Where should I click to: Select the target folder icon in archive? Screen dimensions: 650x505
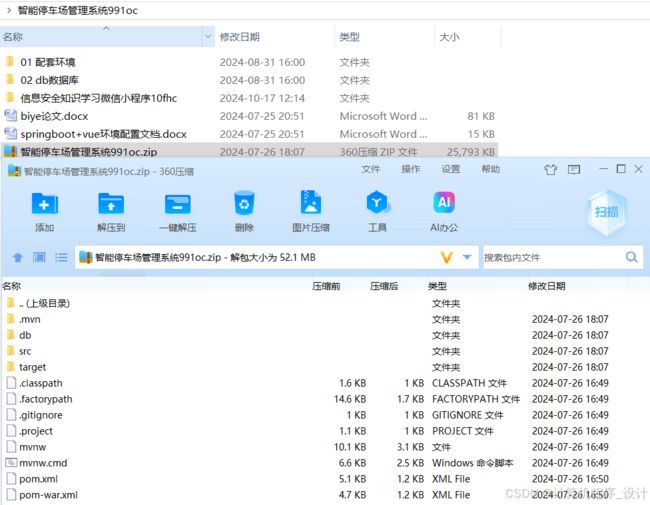pyautogui.click(x=11, y=367)
